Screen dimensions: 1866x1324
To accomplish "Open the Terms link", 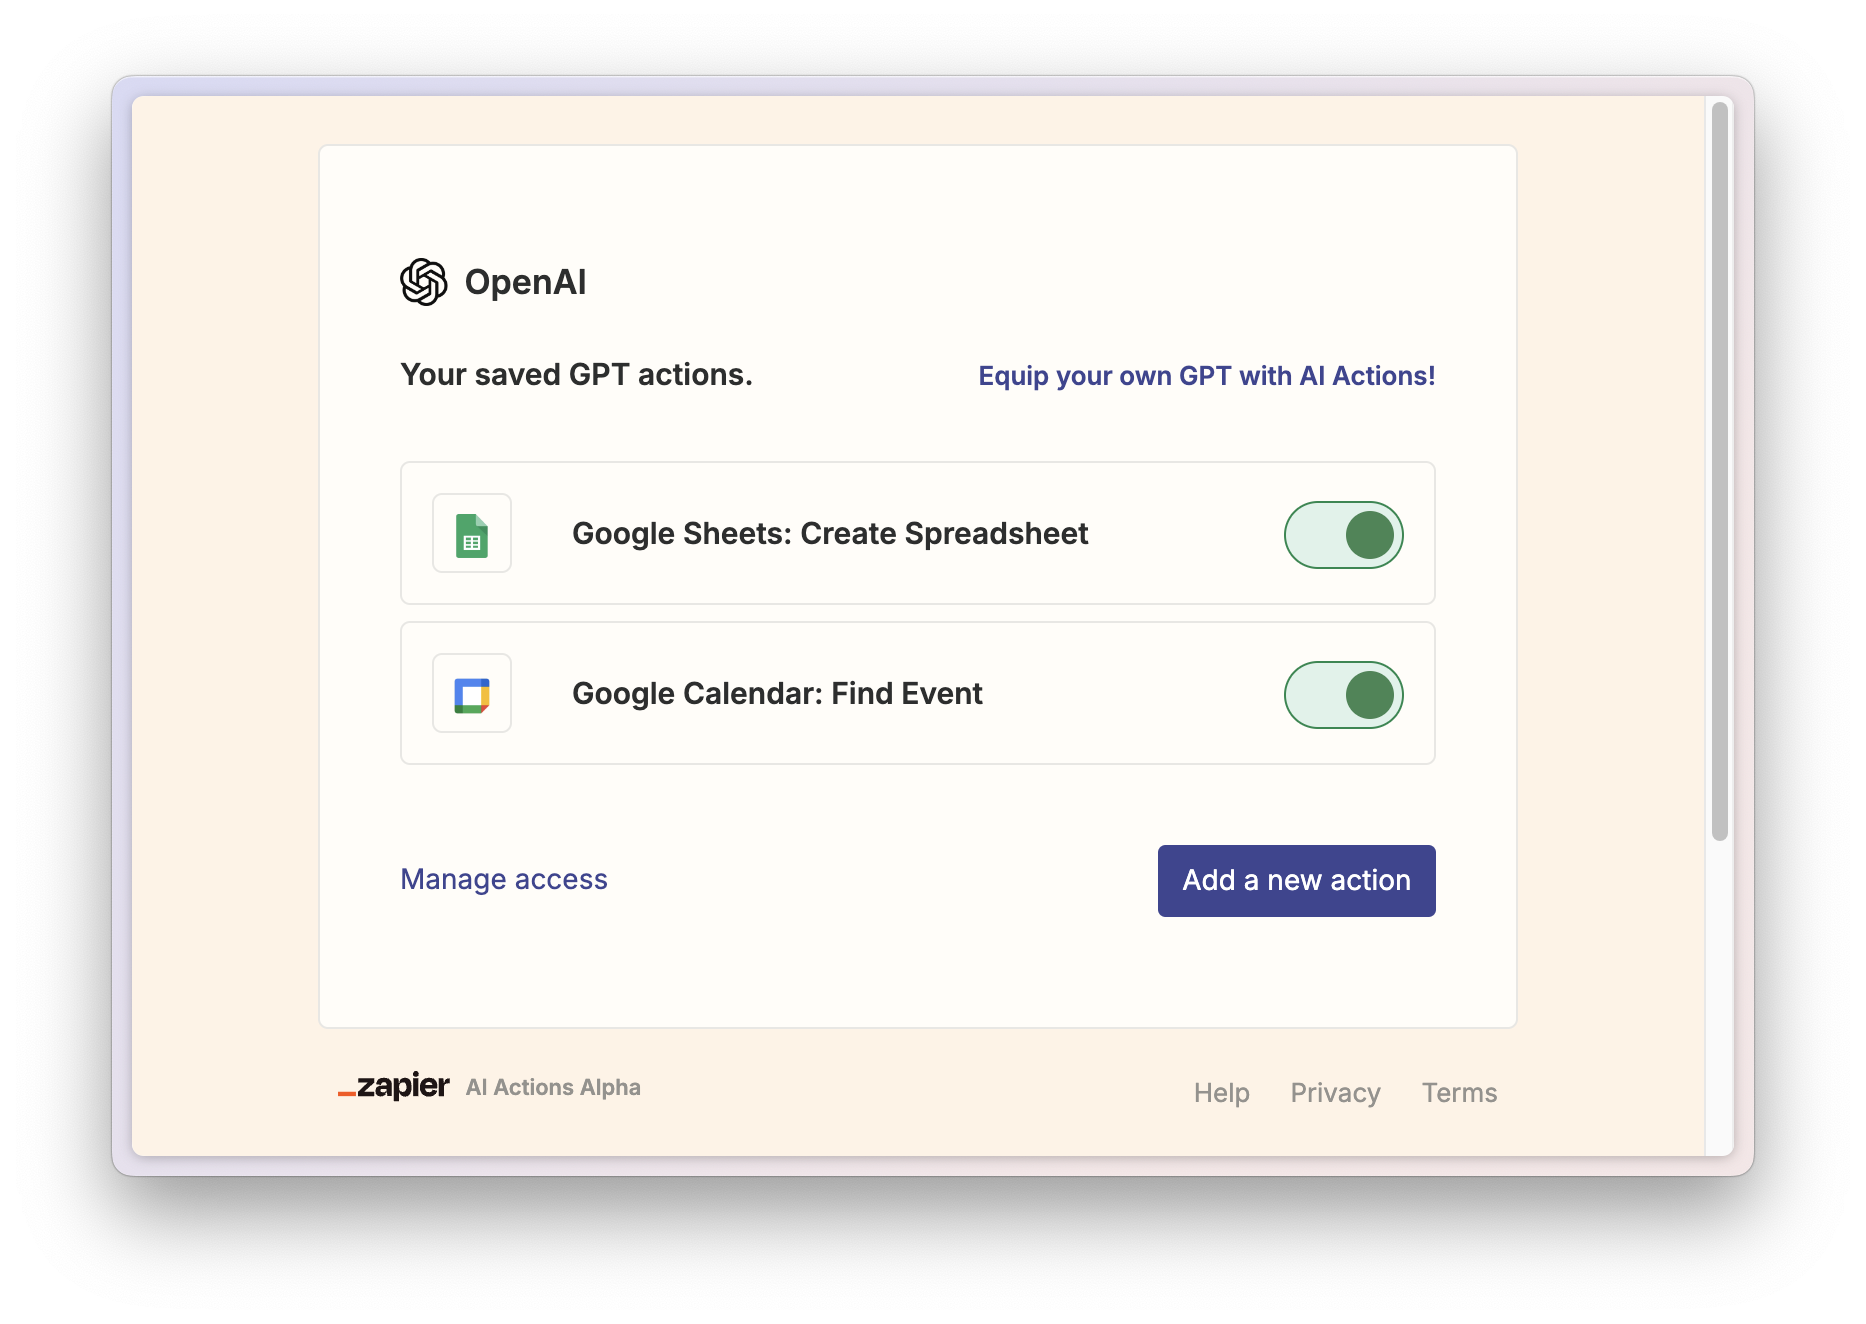I will point(1459,1092).
